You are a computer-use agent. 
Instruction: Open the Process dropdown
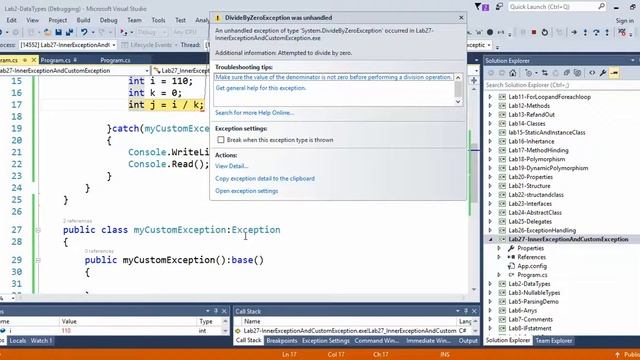(x=113, y=45)
